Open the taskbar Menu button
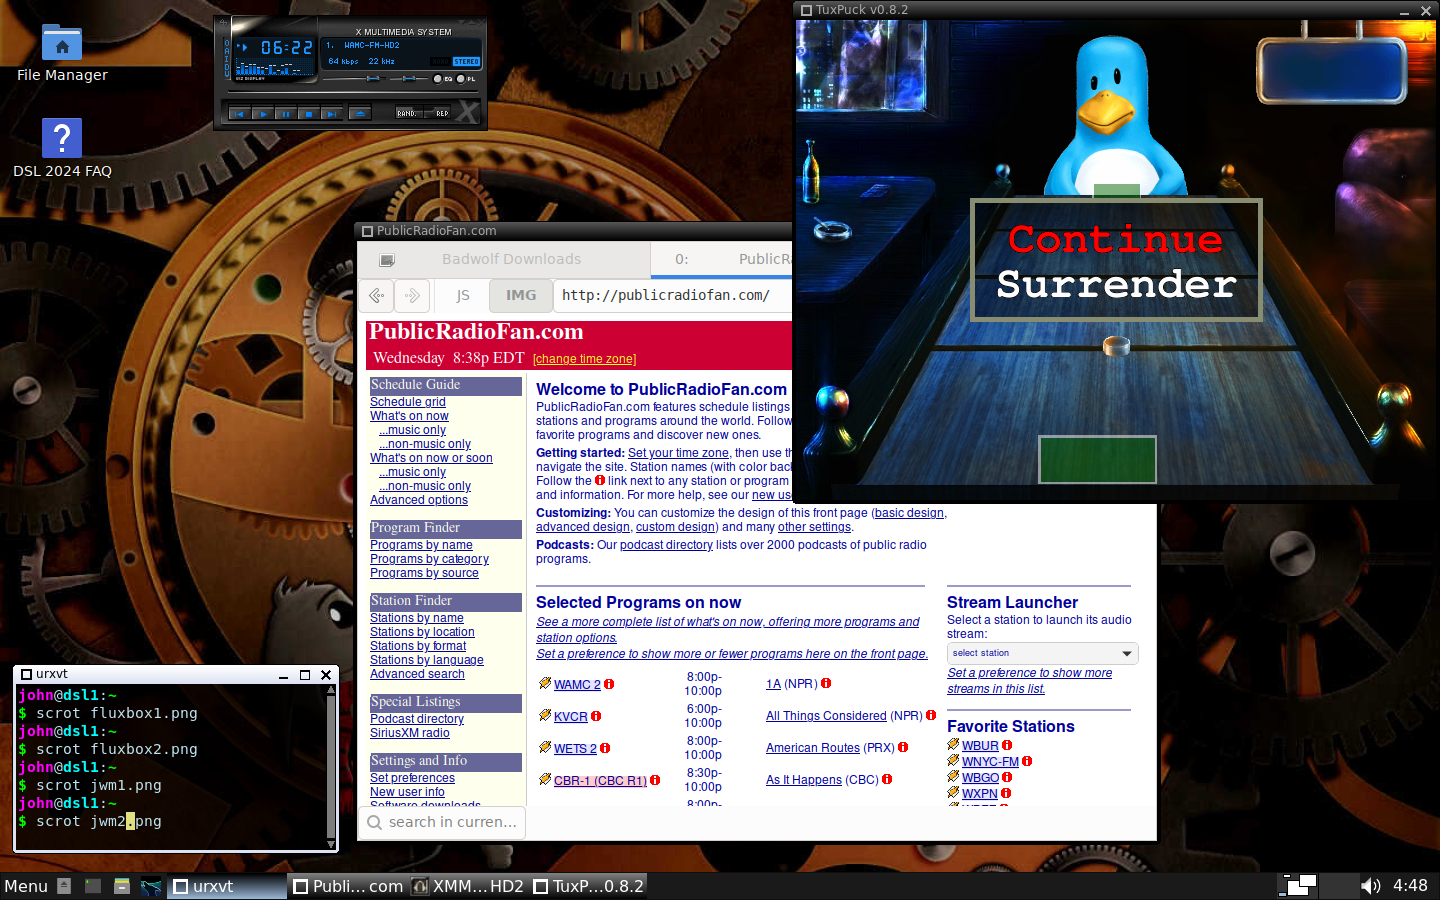Viewport: 1440px width, 900px height. (x=26, y=886)
